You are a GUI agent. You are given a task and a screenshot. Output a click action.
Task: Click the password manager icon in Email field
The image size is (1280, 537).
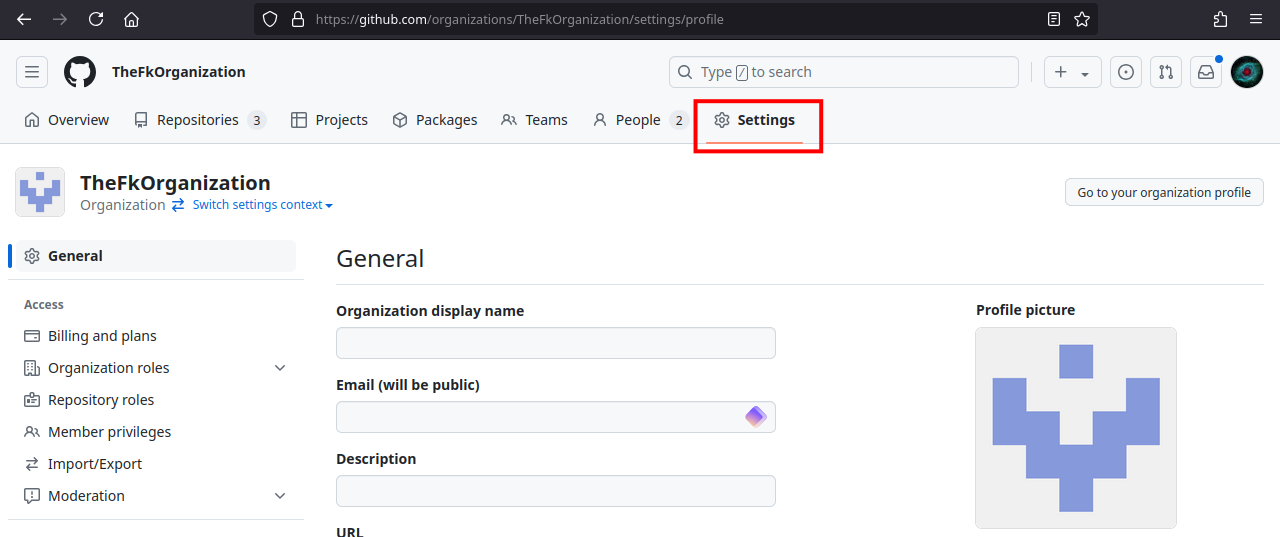click(755, 417)
